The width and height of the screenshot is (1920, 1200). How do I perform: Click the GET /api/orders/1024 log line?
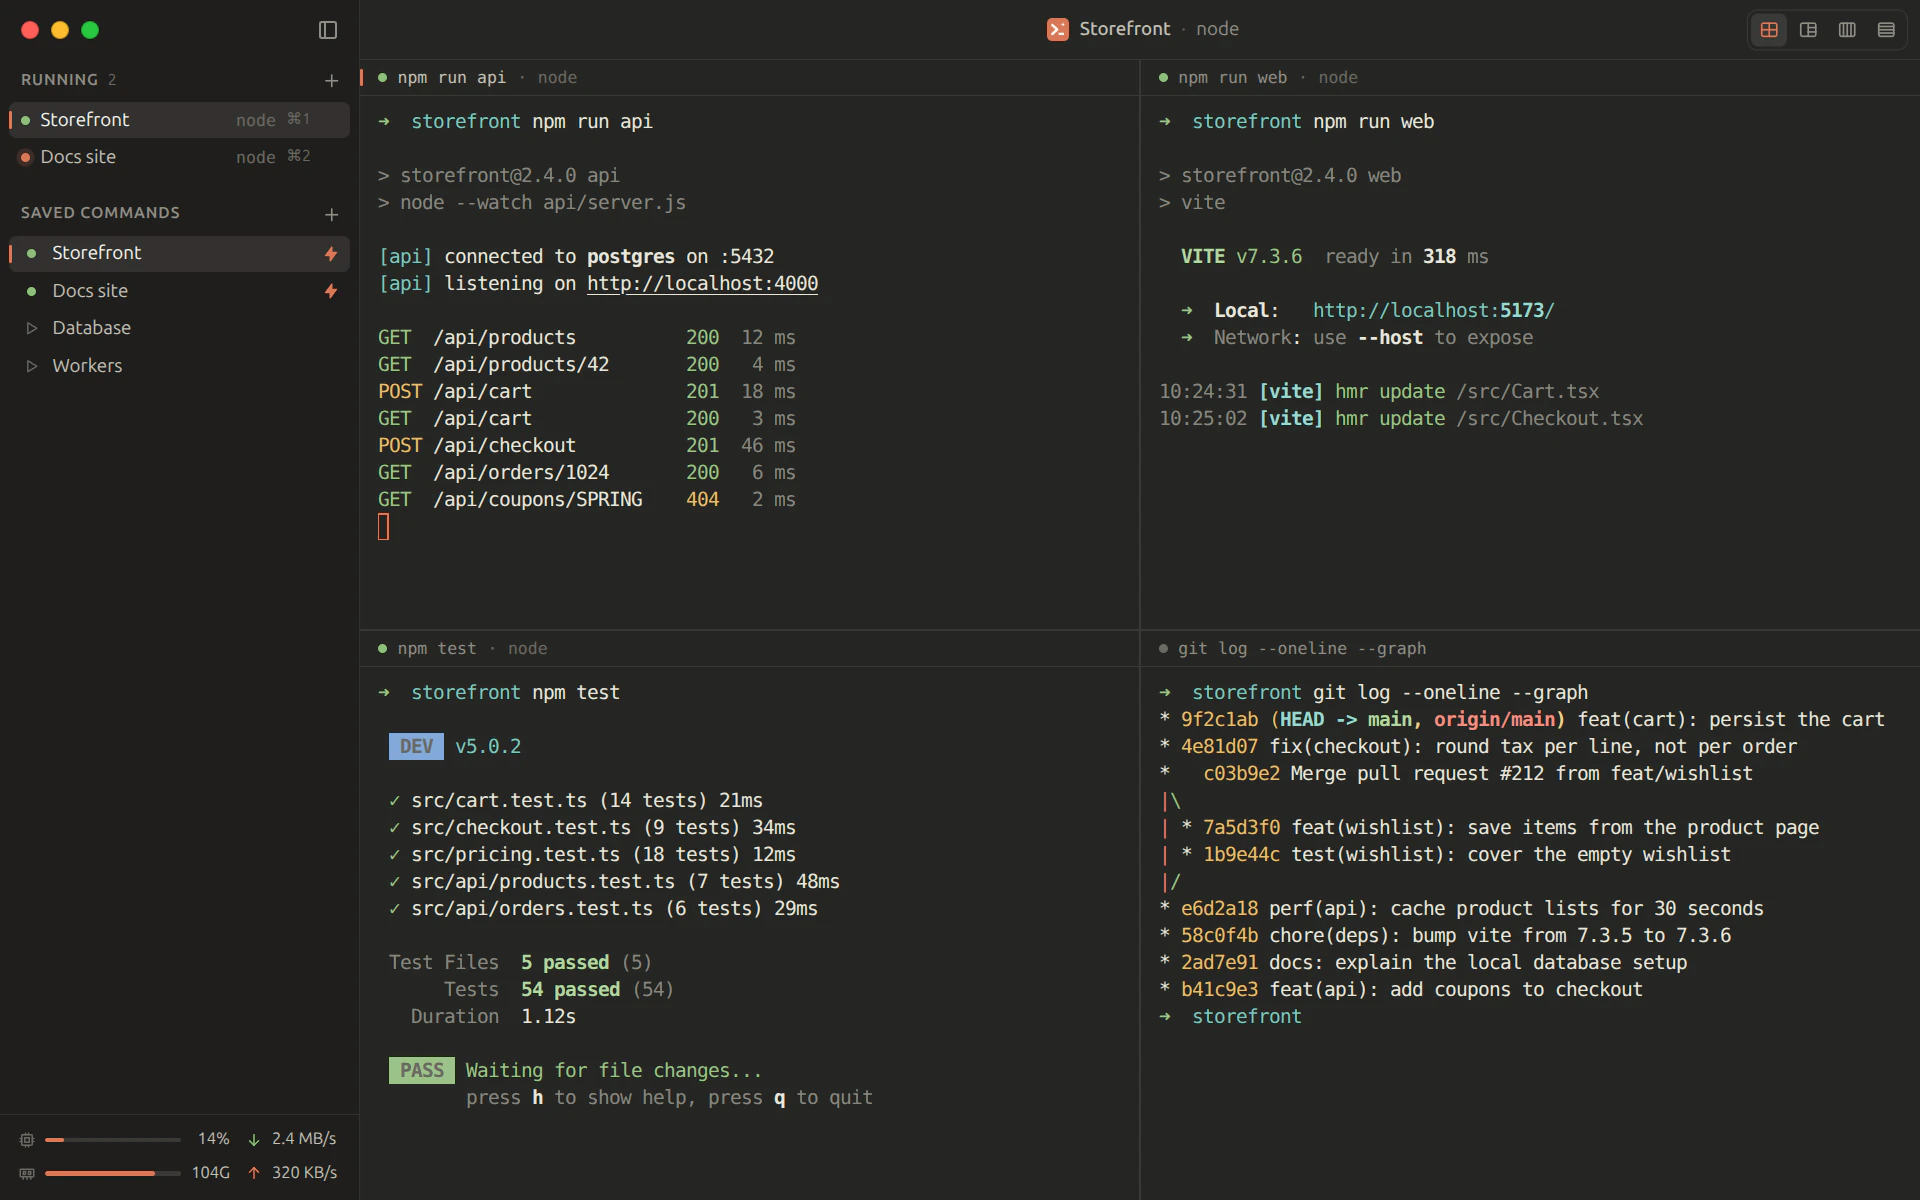click(x=587, y=472)
